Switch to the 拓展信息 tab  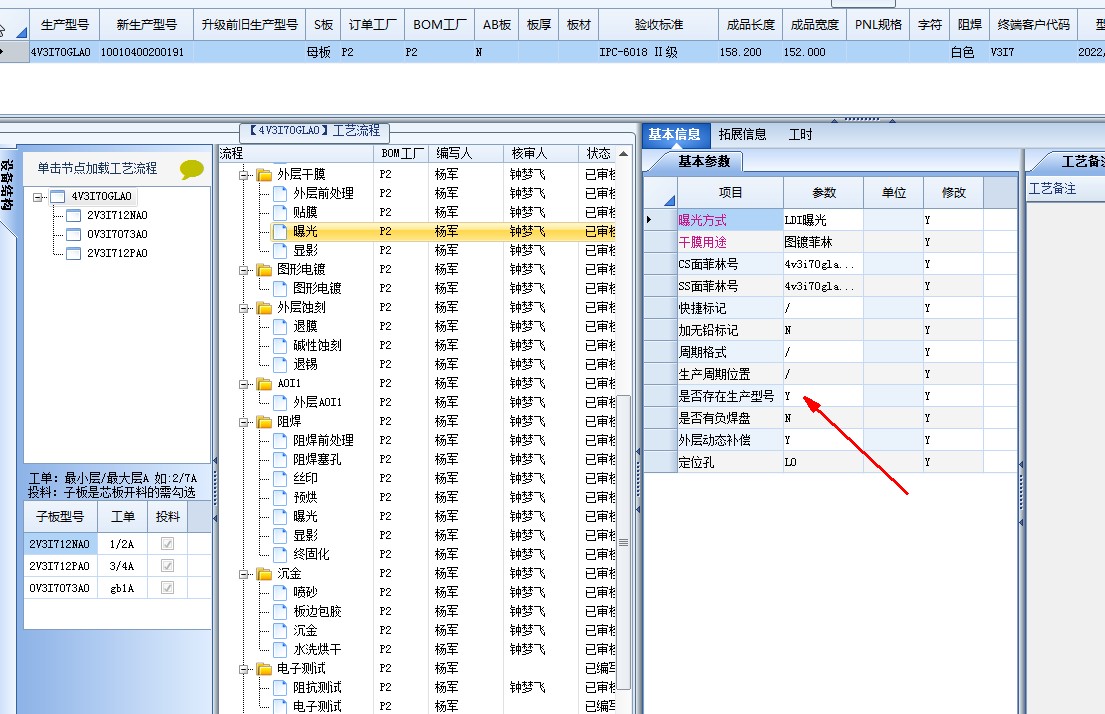(x=742, y=135)
